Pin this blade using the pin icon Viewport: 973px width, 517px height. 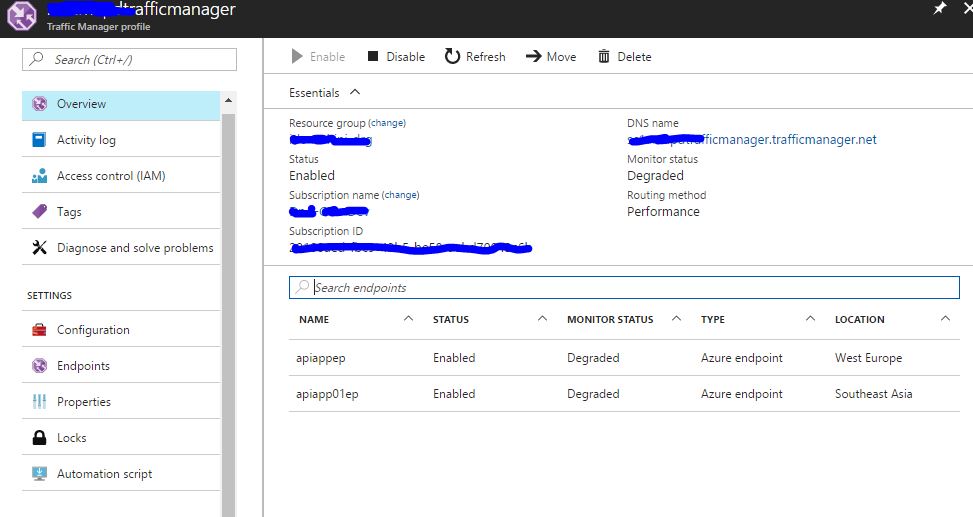tap(939, 9)
